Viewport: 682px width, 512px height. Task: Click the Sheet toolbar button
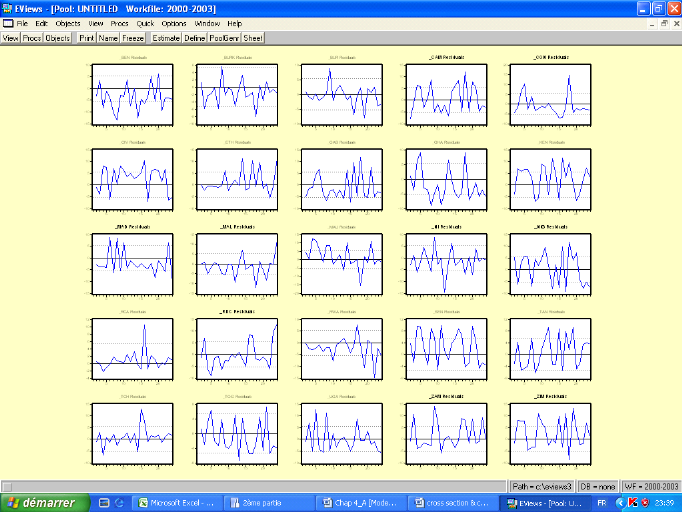click(x=254, y=38)
